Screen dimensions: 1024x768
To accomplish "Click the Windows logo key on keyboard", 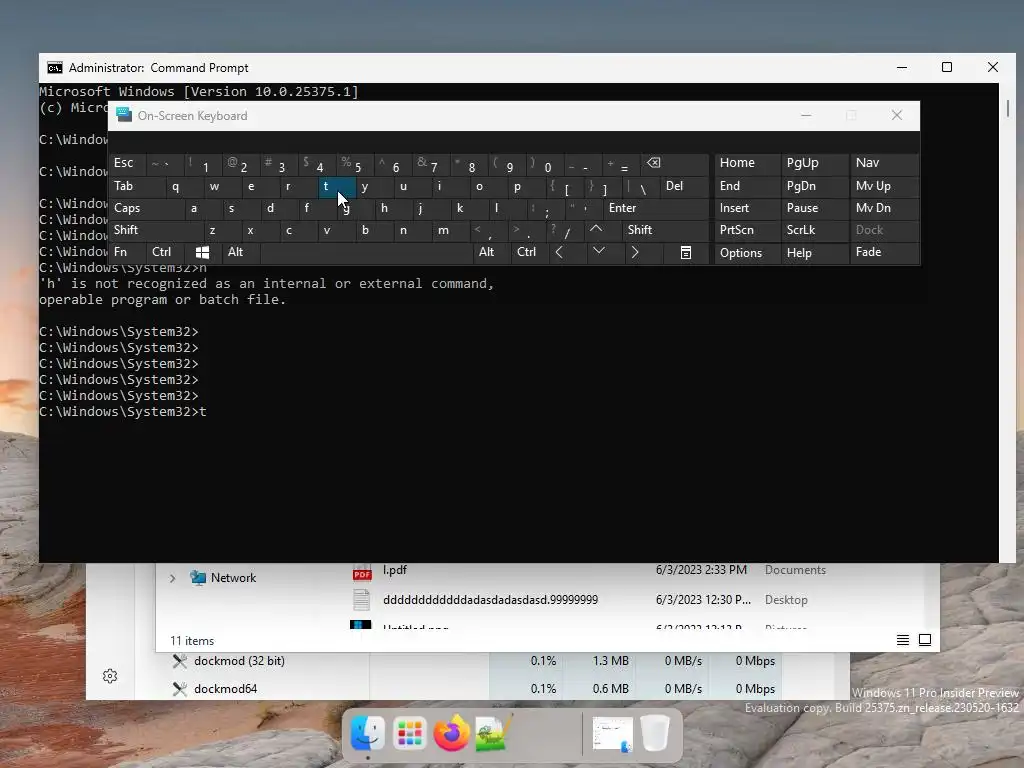I will (202, 252).
